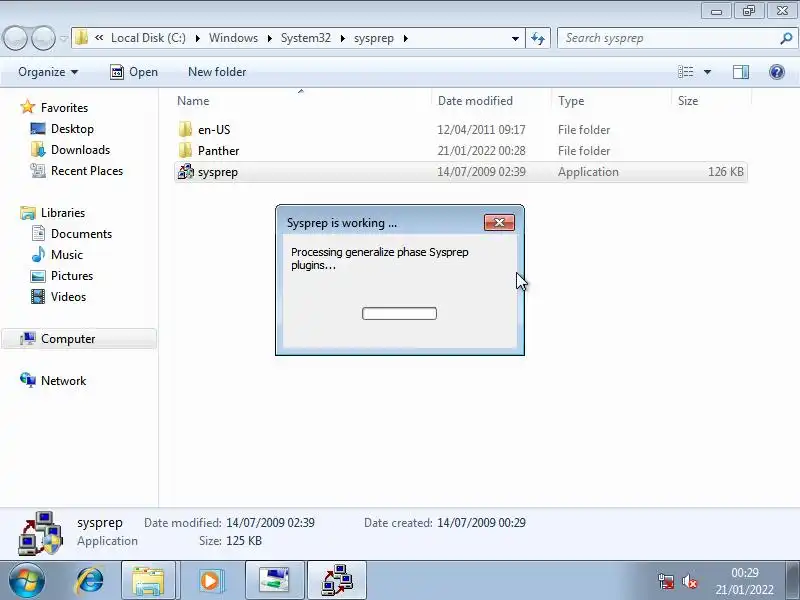800x600 pixels.
Task: Open Windows Media Player from taskbar
Action: (211, 581)
